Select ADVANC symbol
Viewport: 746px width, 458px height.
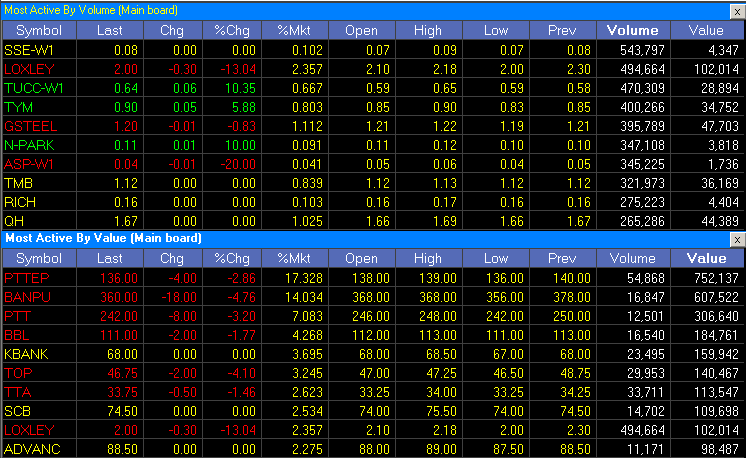click(32, 449)
